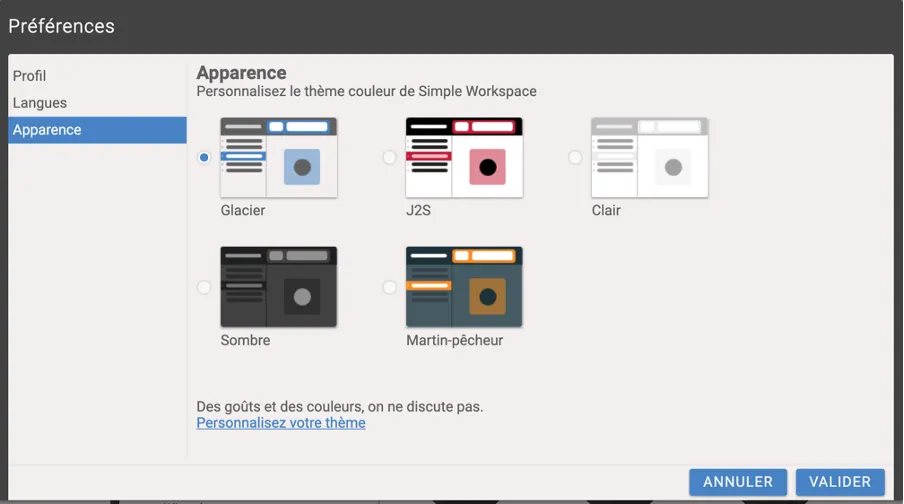The width and height of the screenshot is (904, 504).
Task: Open the Personnalisez votre thème link
Action: (281, 423)
